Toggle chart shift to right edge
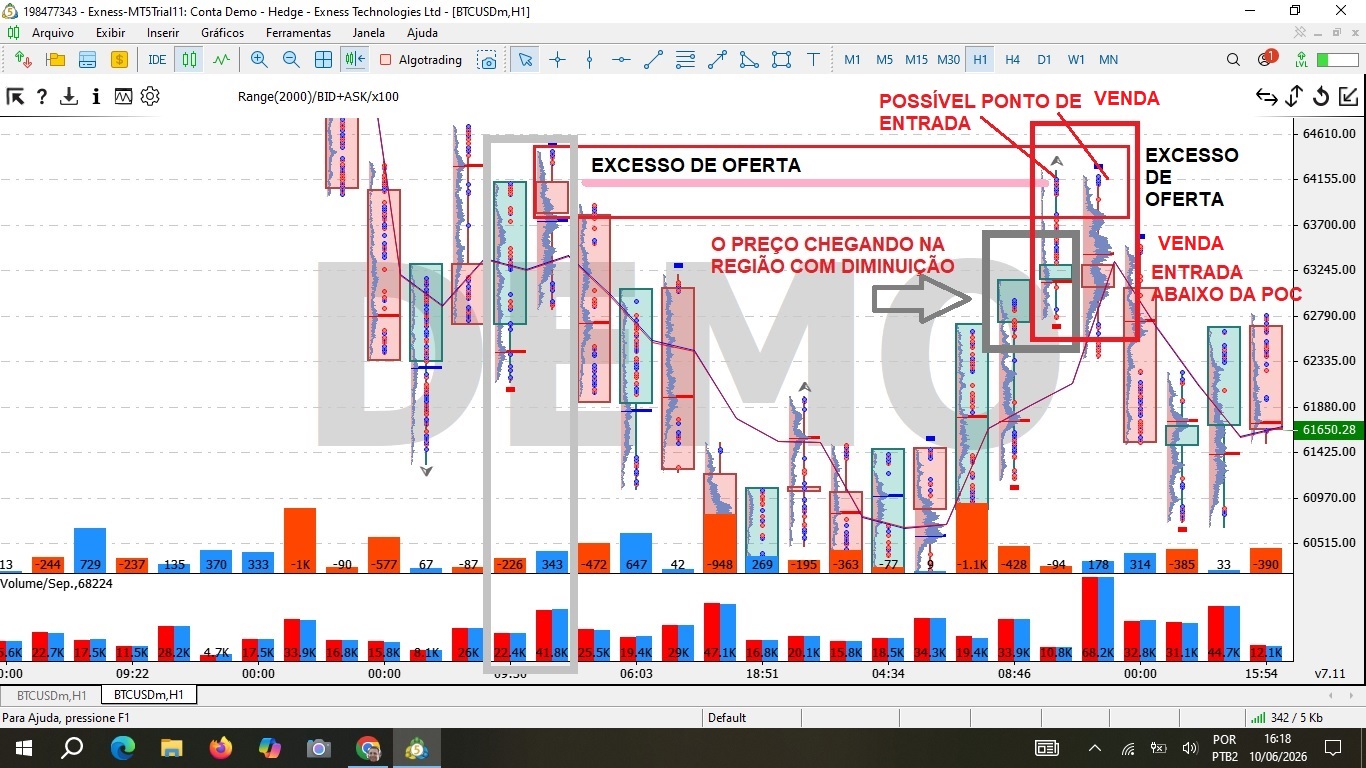The height and width of the screenshot is (768, 1366). [x=355, y=60]
